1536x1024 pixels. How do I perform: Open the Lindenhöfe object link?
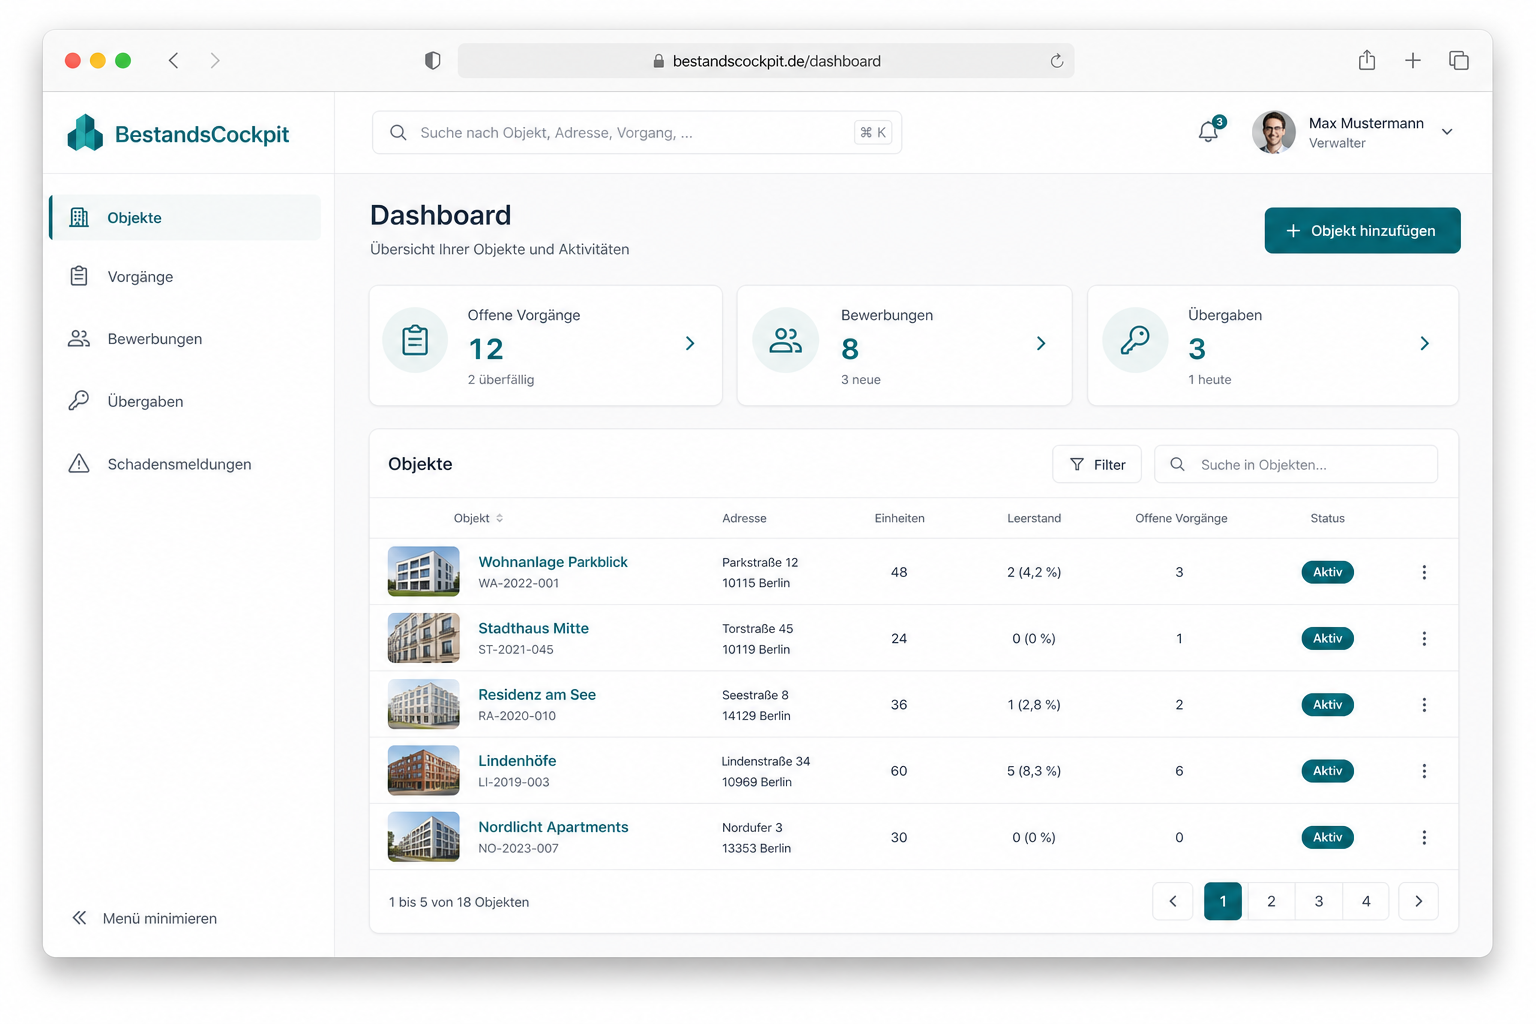517,761
